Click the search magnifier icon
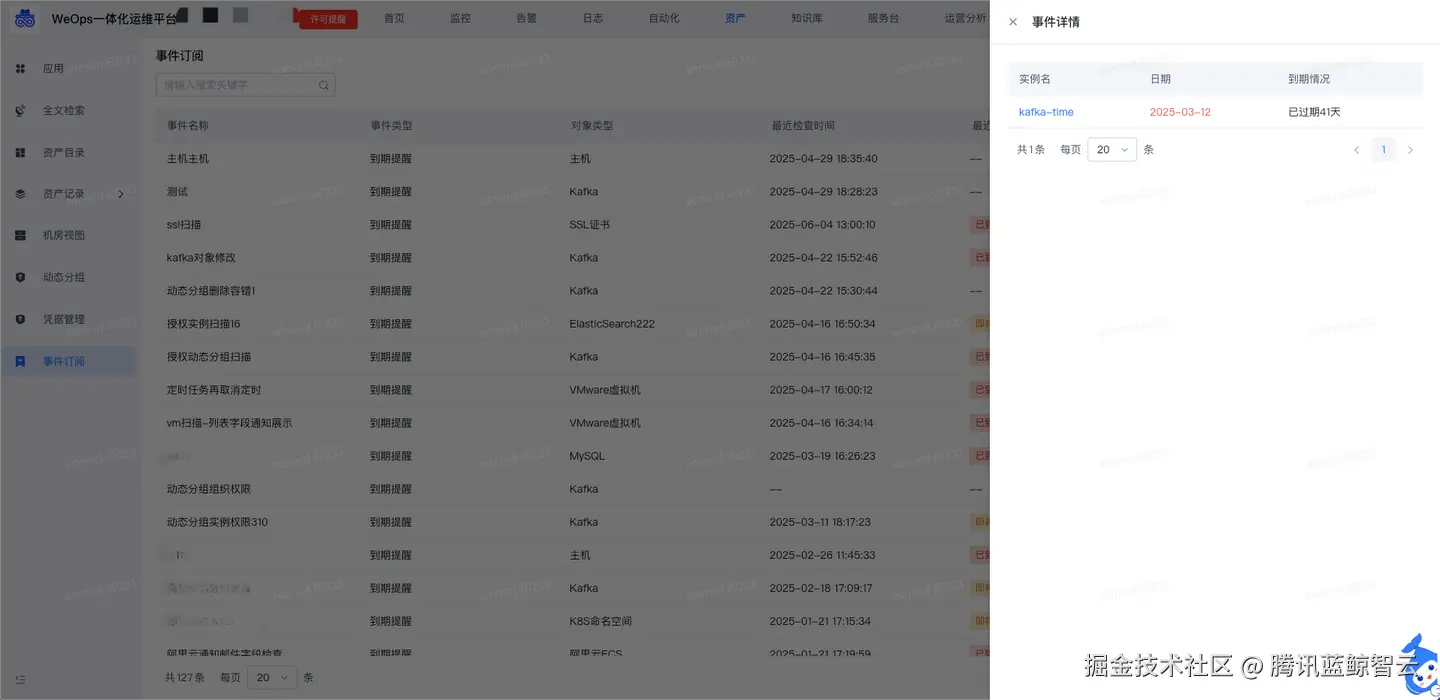1440x700 pixels. (324, 85)
